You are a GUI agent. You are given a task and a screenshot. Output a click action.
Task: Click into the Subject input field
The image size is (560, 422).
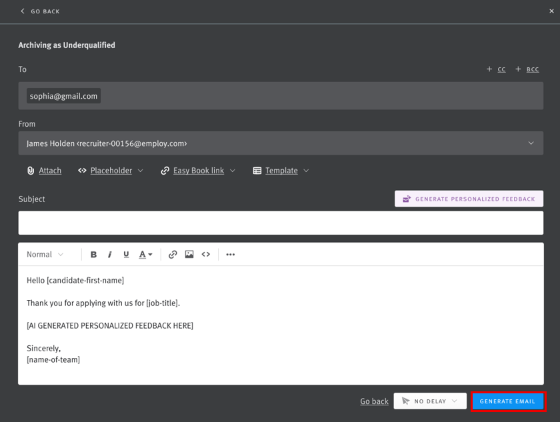point(281,223)
